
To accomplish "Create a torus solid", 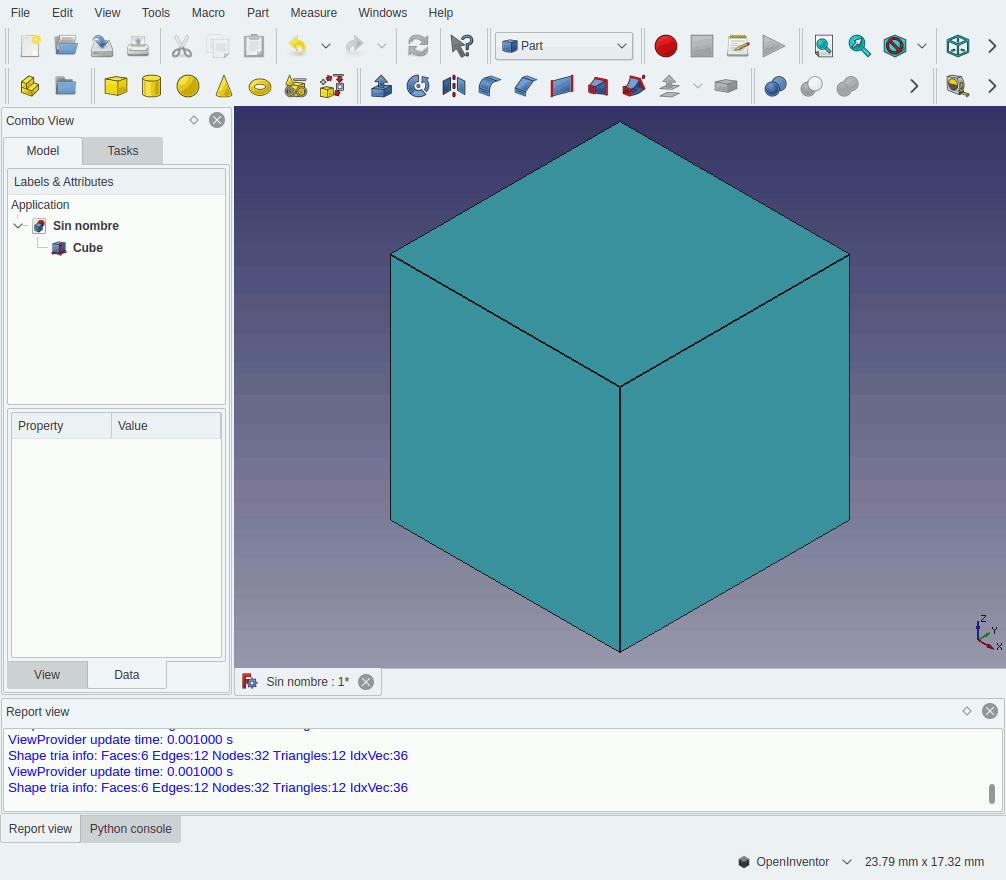I will pos(260,86).
